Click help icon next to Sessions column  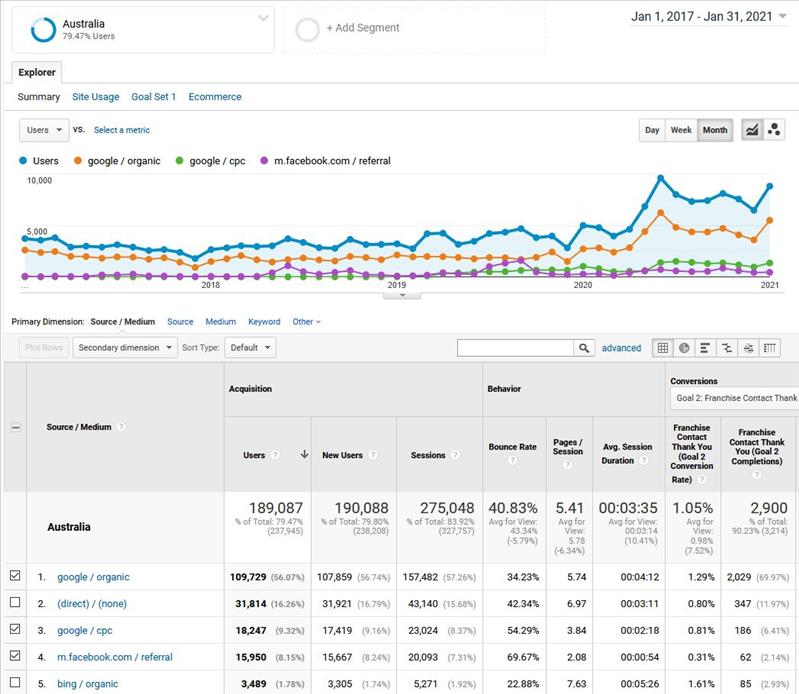pyautogui.click(x=456, y=455)
